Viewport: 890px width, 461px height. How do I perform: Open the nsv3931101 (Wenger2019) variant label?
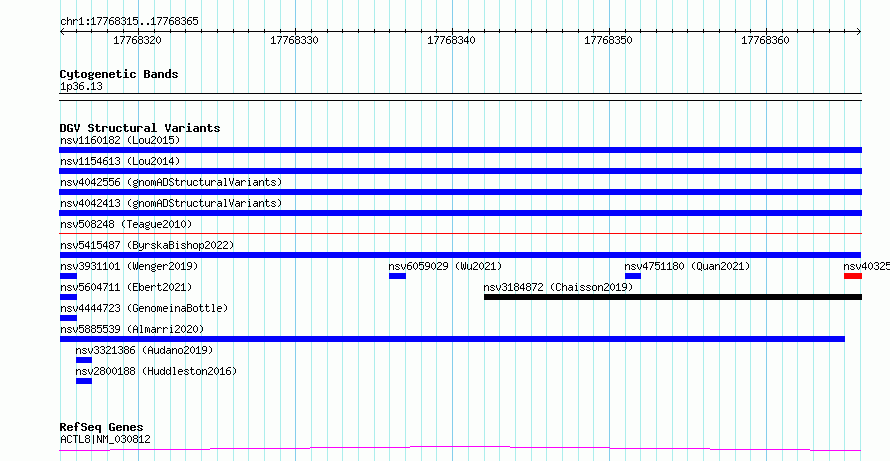129,266
